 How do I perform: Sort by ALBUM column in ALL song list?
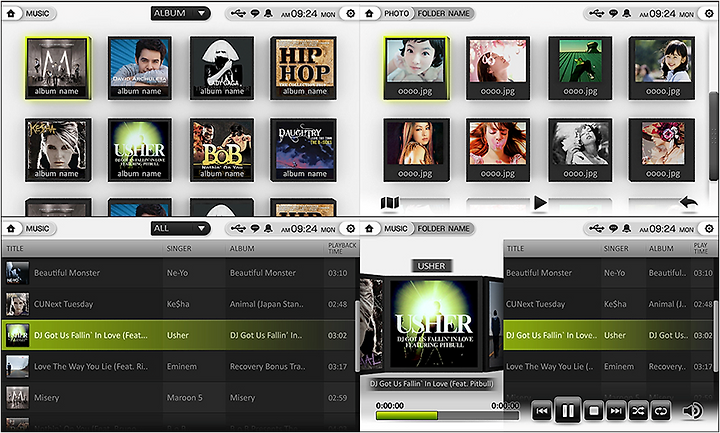[242, 248]
